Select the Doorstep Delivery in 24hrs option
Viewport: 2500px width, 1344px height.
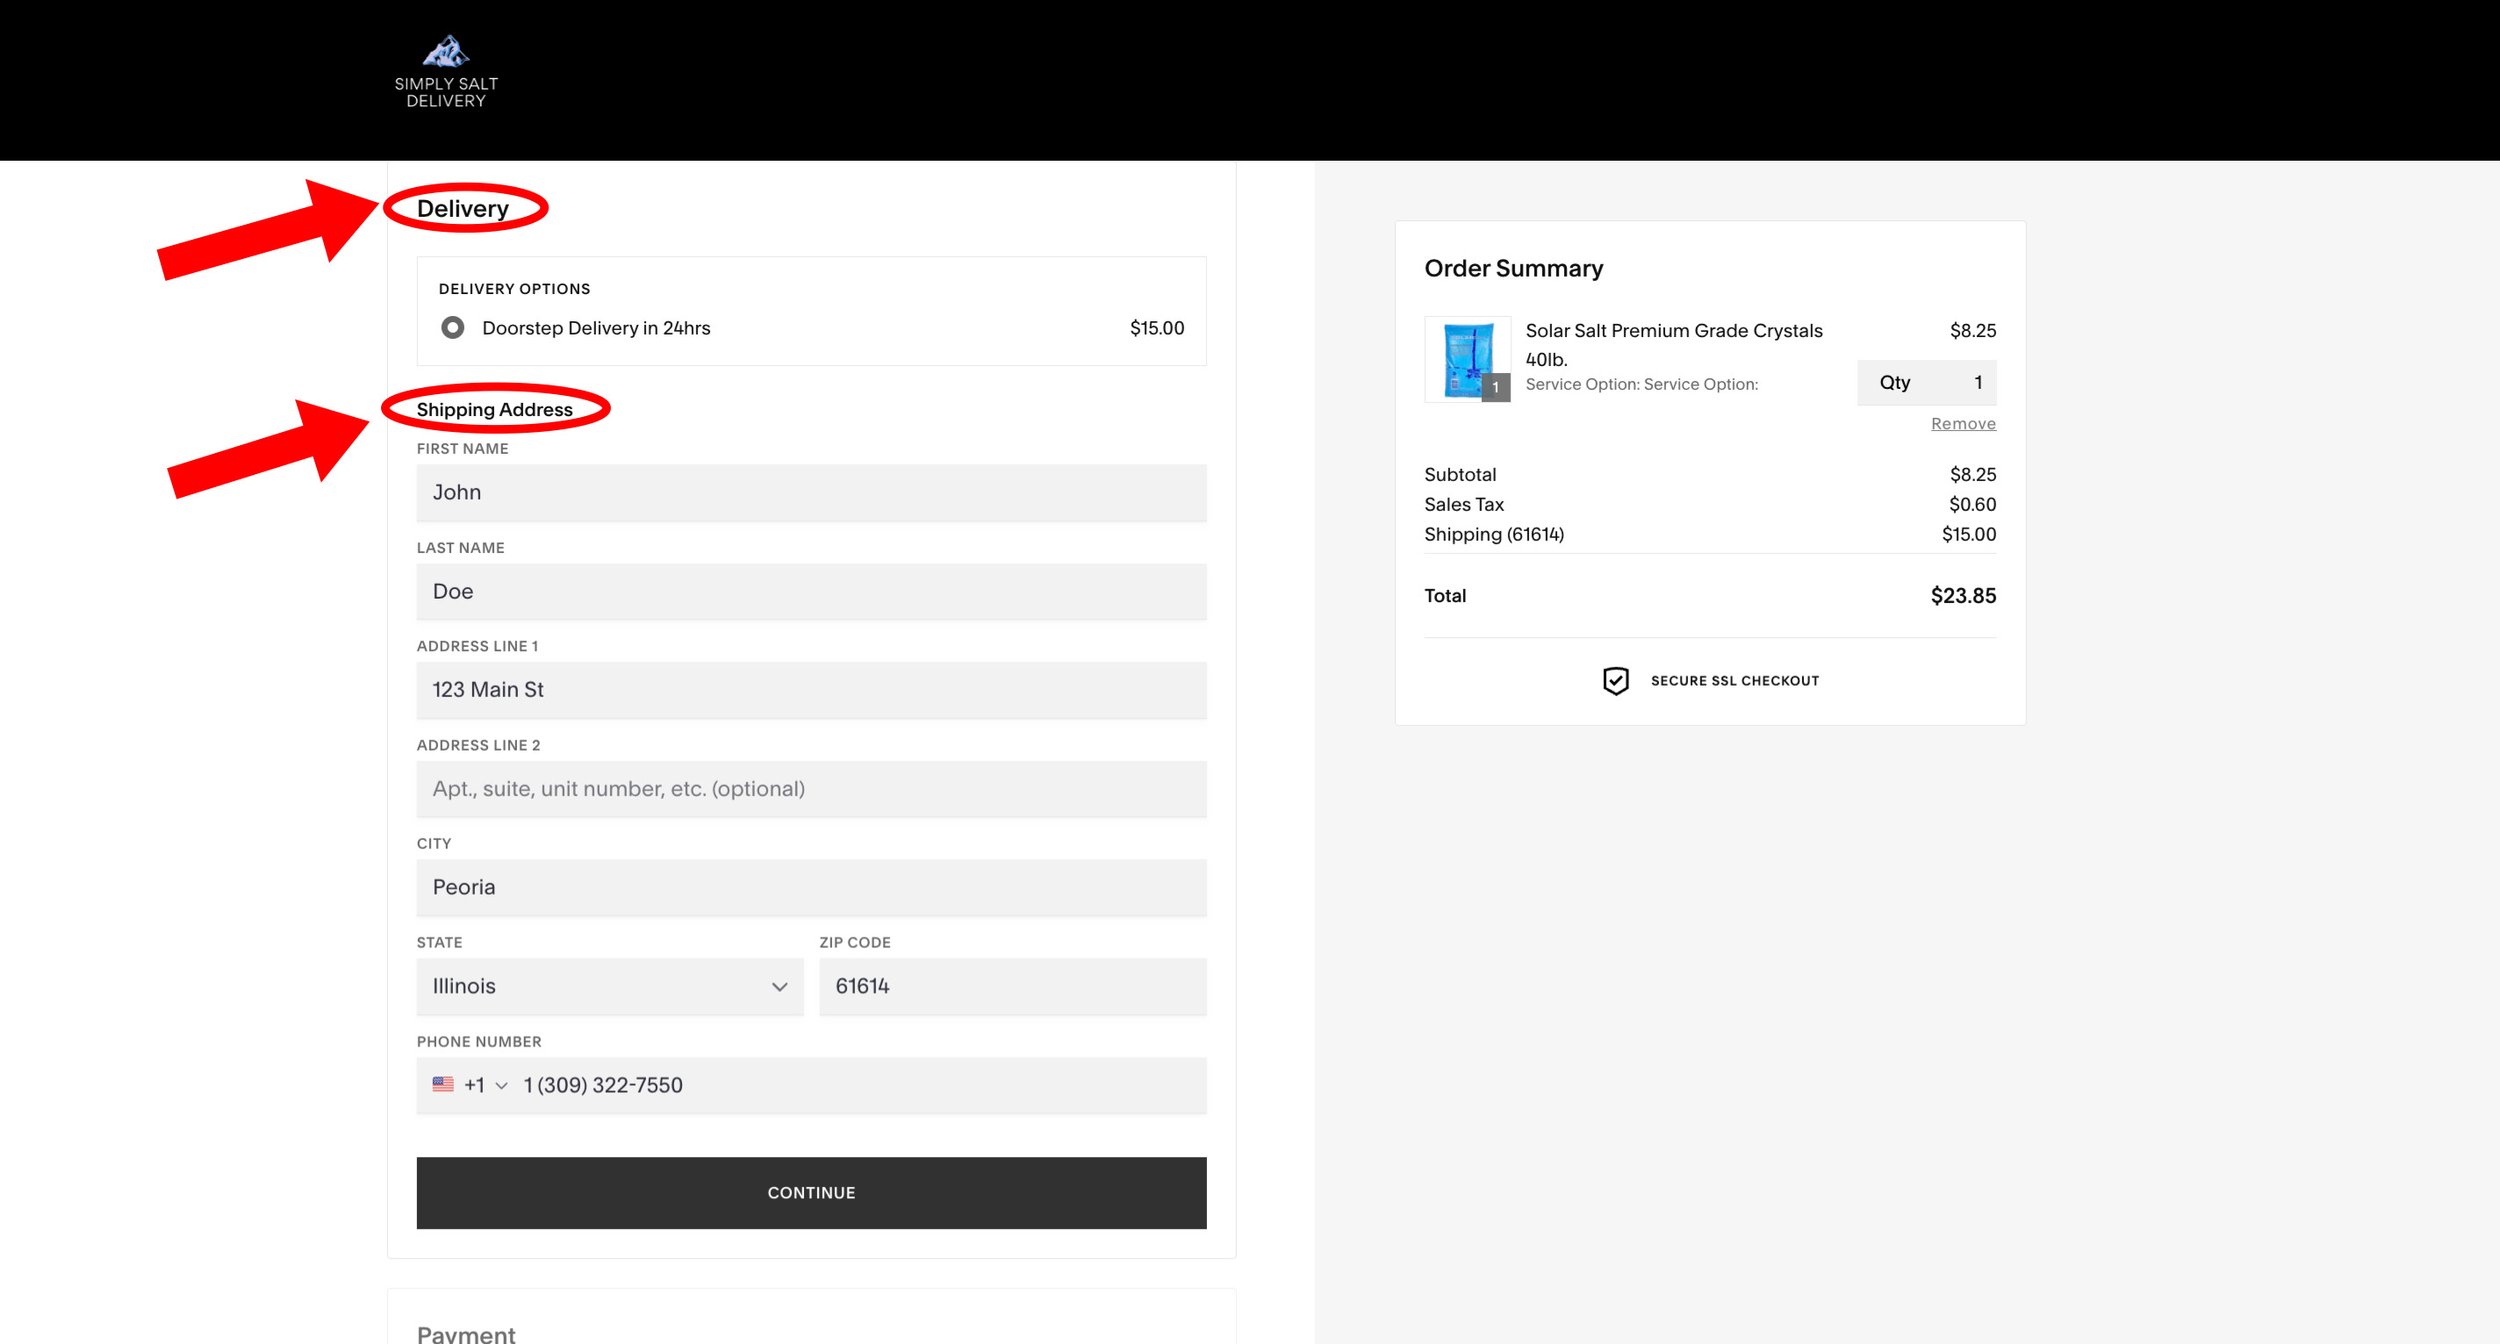coord(454,327)
